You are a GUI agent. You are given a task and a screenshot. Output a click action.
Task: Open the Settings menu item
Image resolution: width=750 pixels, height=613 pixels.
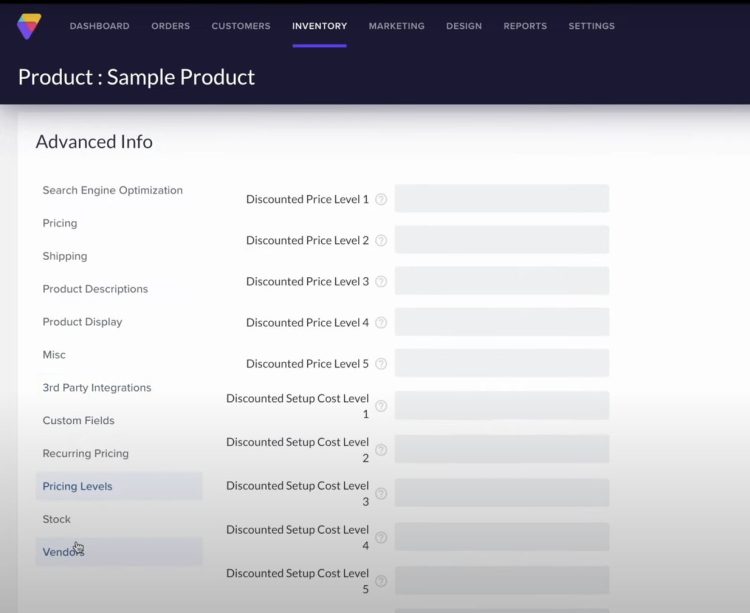(591, 26)
